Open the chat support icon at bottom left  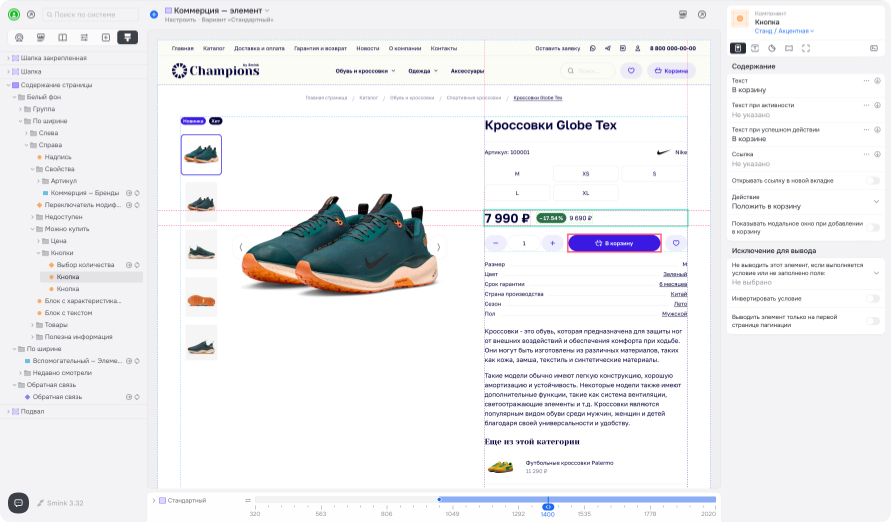click(x=18, y=503)
